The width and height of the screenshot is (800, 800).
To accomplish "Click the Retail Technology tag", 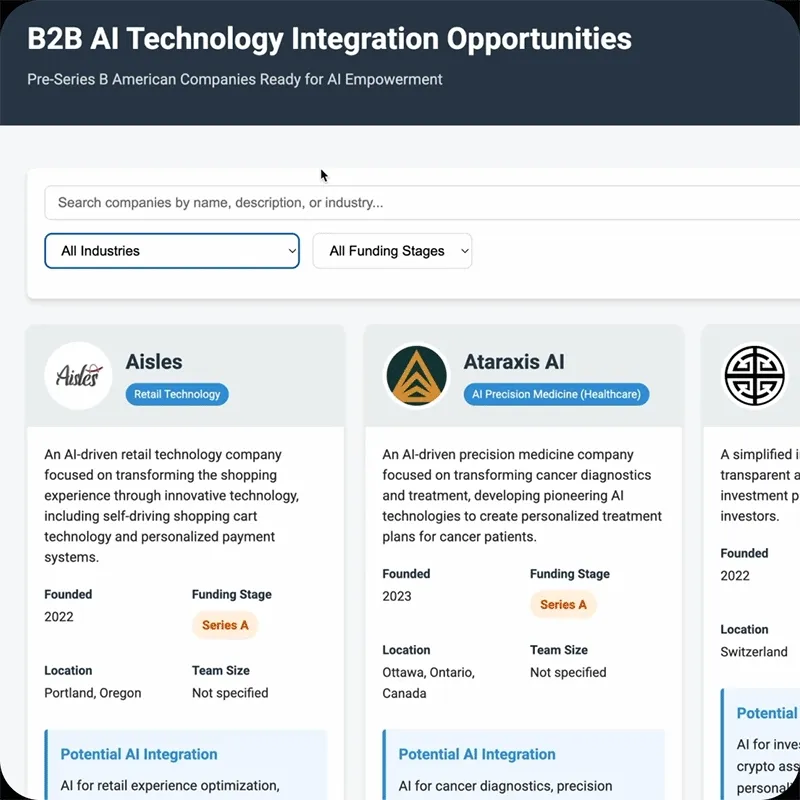I will click(x=177, y=394).
